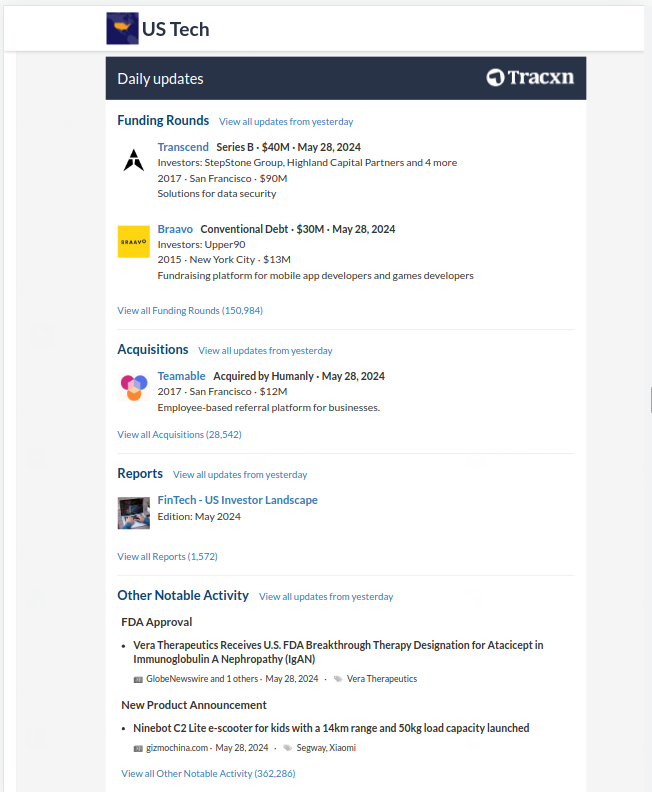652x792 pixels.
Task: Click the page's vertical scrollbar handle
Action: [650, 401]
